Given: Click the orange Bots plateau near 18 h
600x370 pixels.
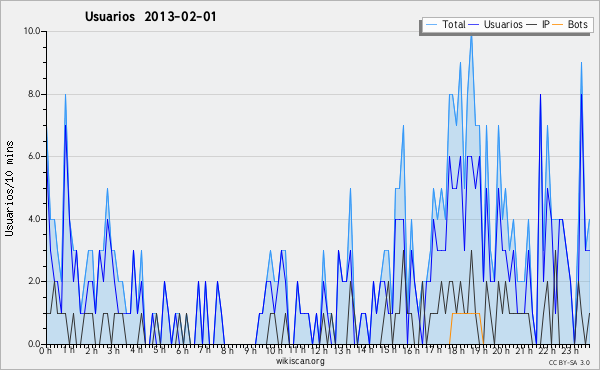Looking at the screenshot, I should click(x=466, y=313).
